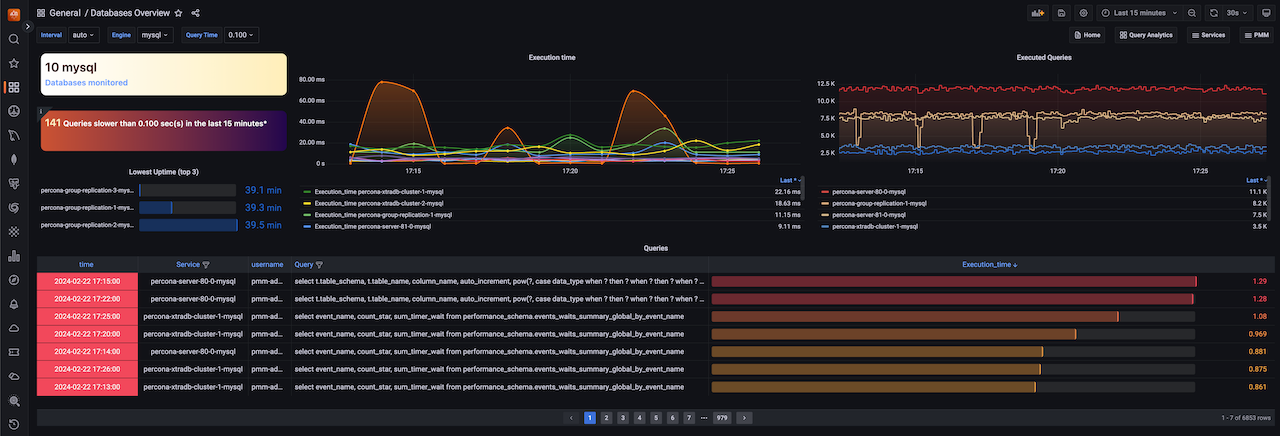The height and width of the screenshot is (436, 1280).
Task: Open the Services menu
Action: click(1208, 35)
